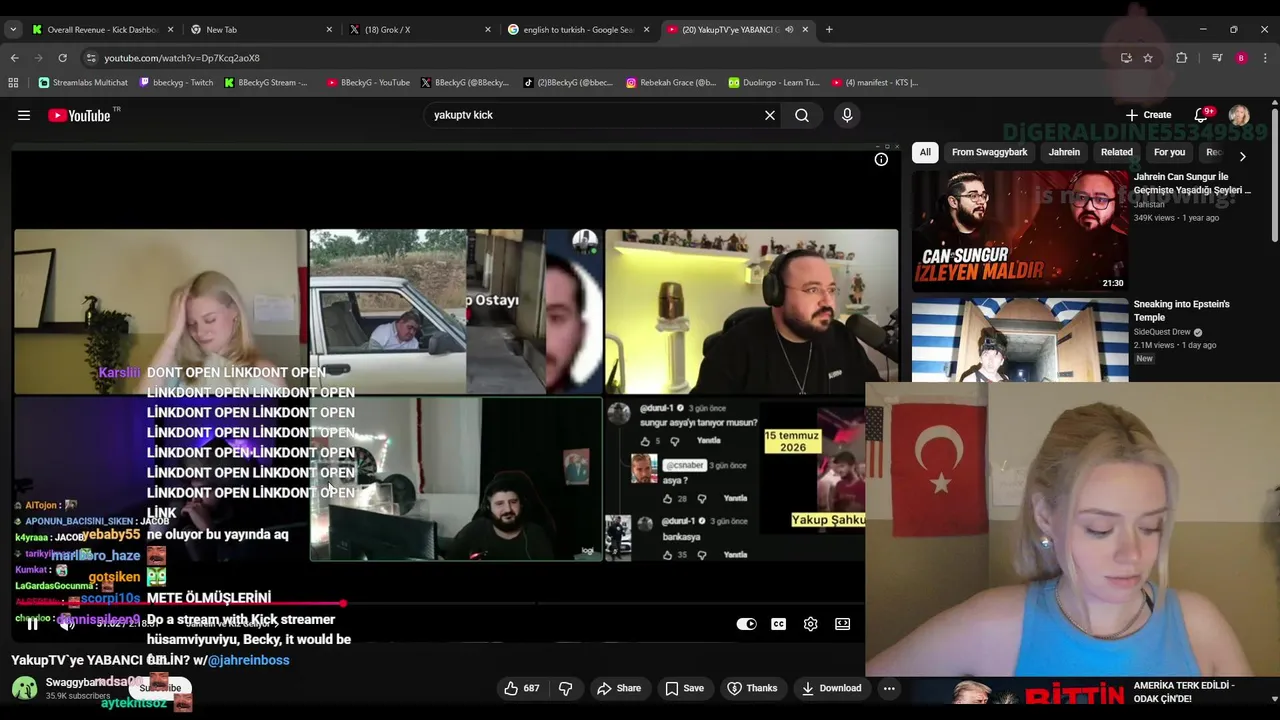Start voice search with the microphone
This screenshot has height=720, width=1280.
(x=847, y=115)
